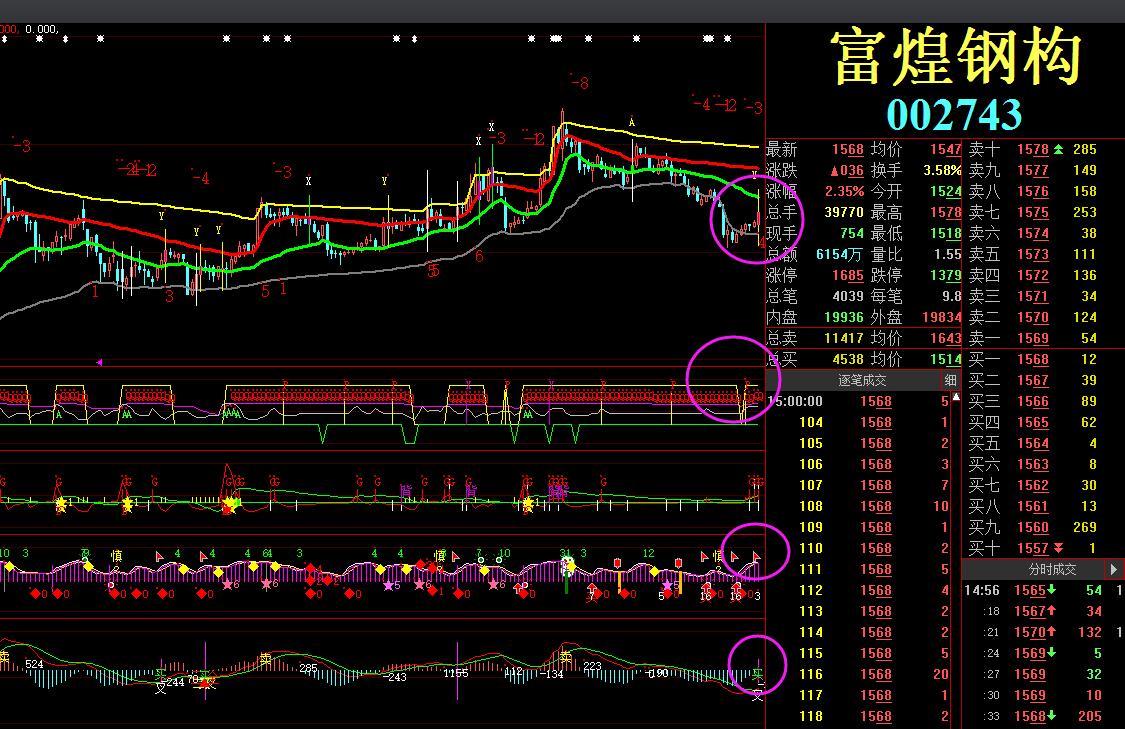The height and width of the screenshot is (729, 1125).
Task: Select the 卖一 best ask row label
Action: tap(984, 338)
